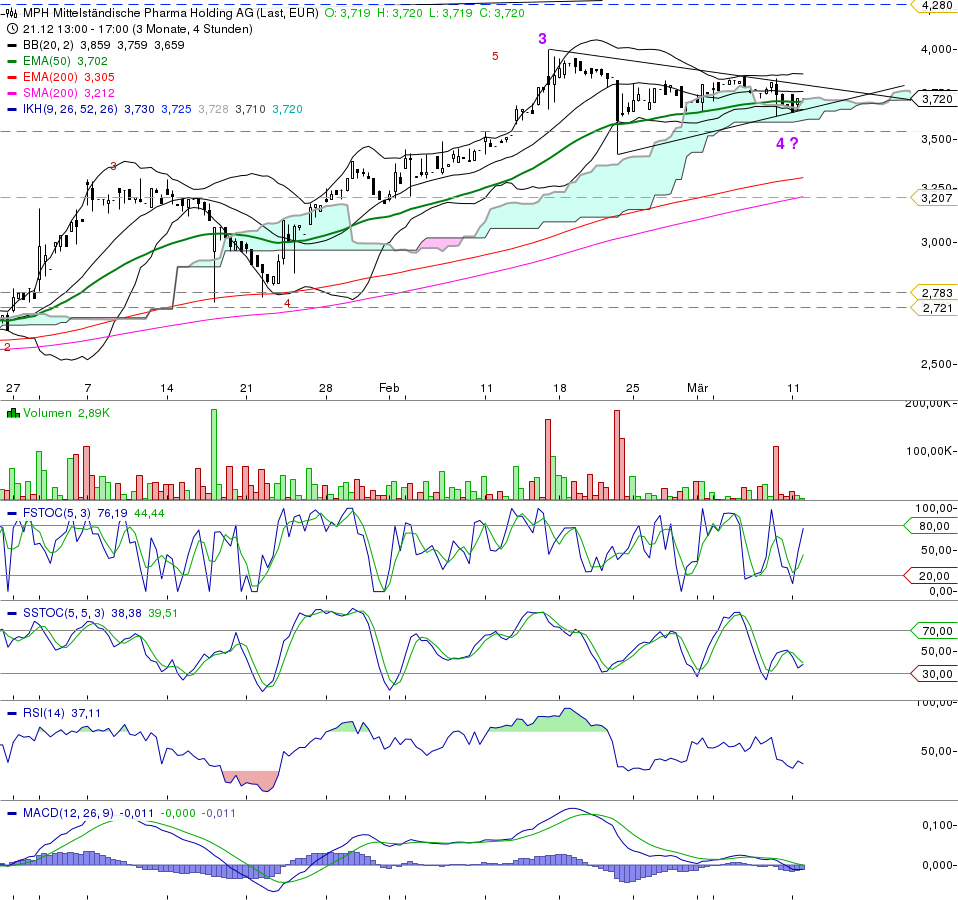Click the candlestick chart symbol icon
958x900 pixels.
(x=9, y=15)
